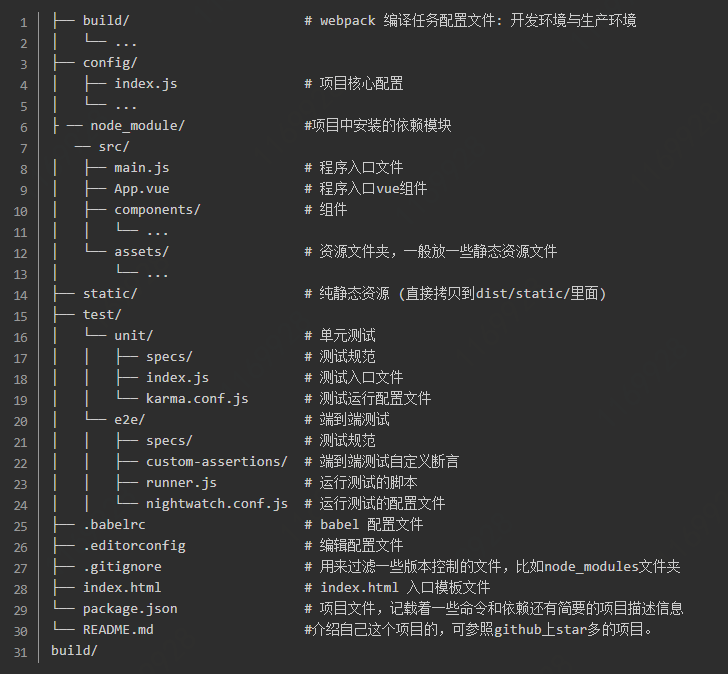Click index.js under config/
728x674 pixels.
146,84
